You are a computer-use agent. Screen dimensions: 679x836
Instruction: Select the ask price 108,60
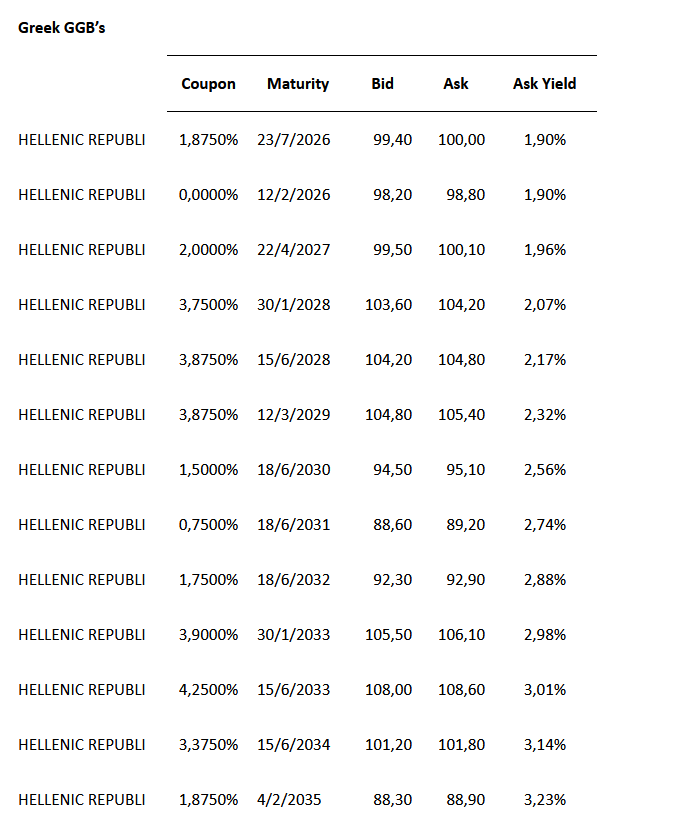462,690
